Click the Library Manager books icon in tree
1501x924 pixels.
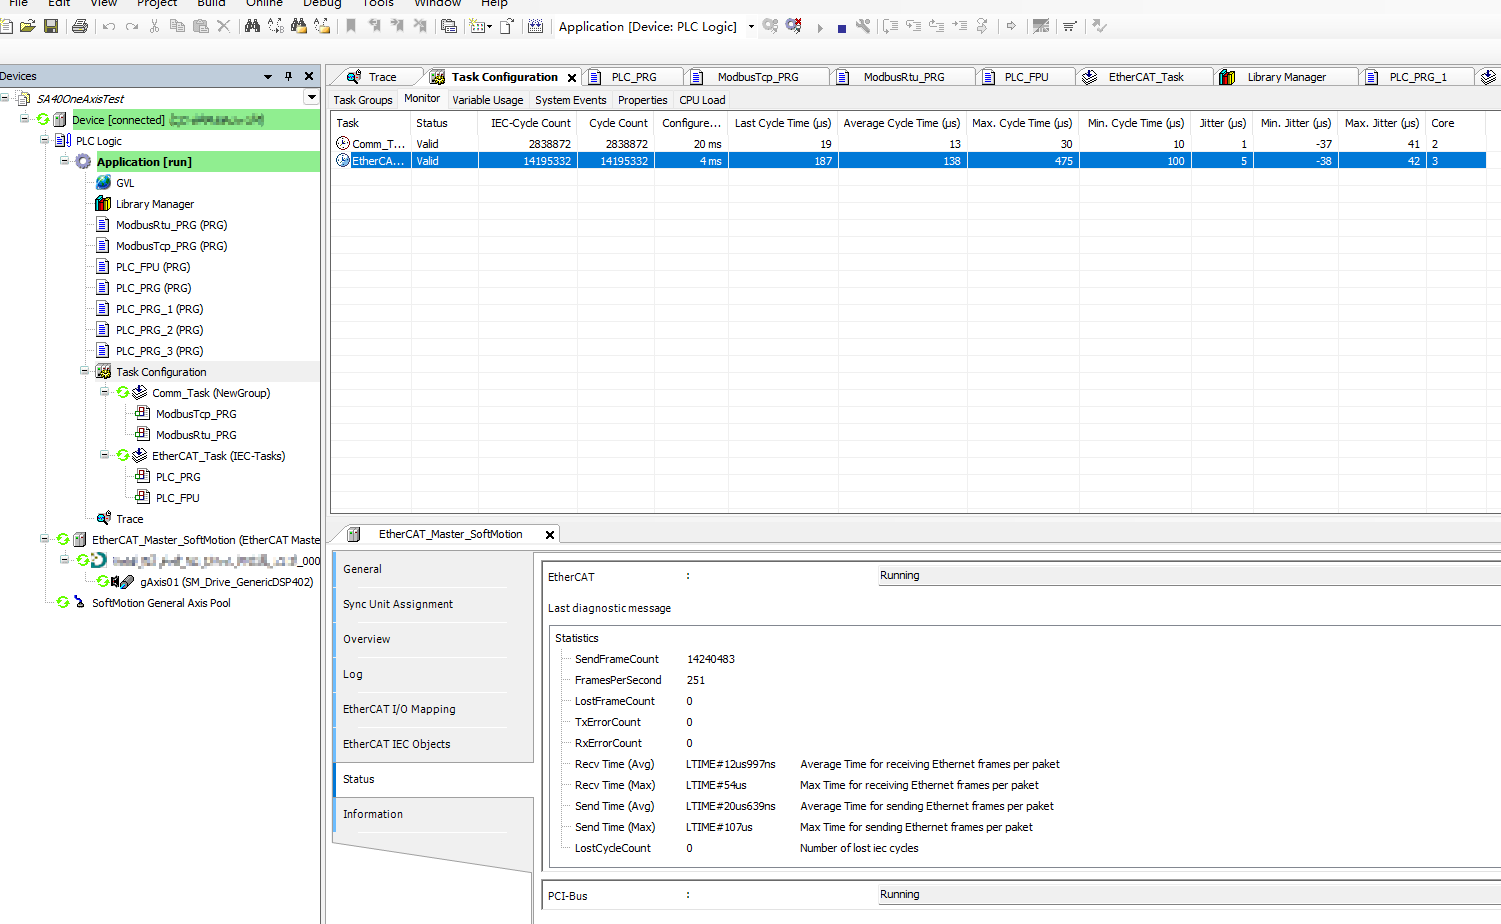pos(103,204)
